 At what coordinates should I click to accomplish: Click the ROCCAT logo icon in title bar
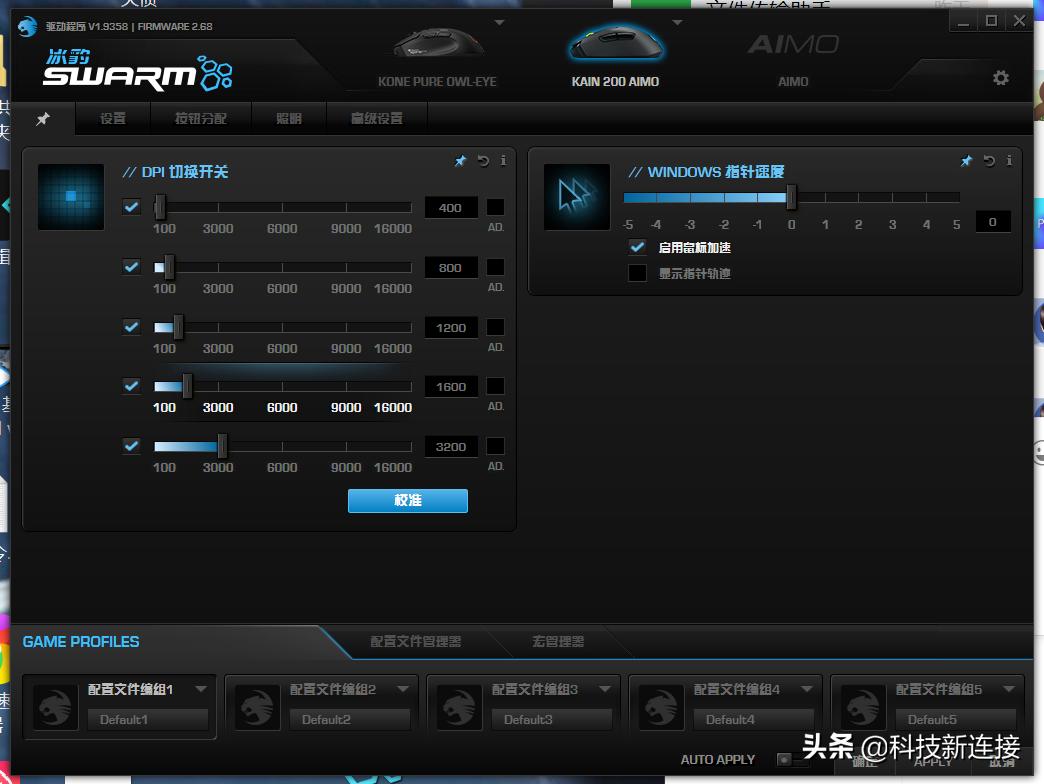point(27,27)
